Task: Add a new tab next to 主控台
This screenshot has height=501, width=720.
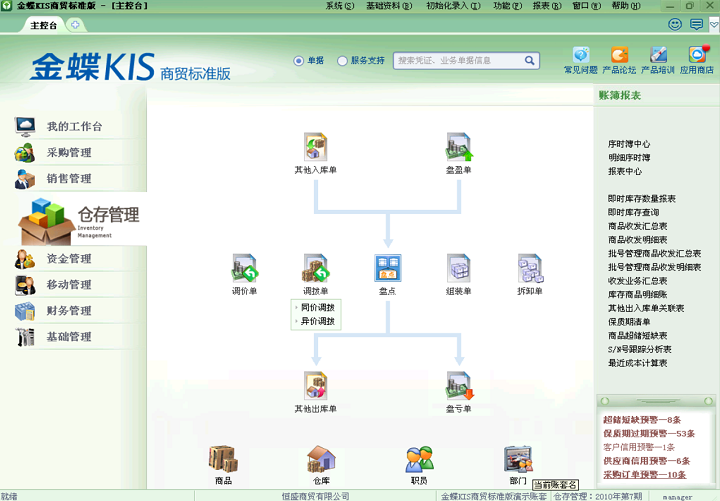Action: coord(76,24)
